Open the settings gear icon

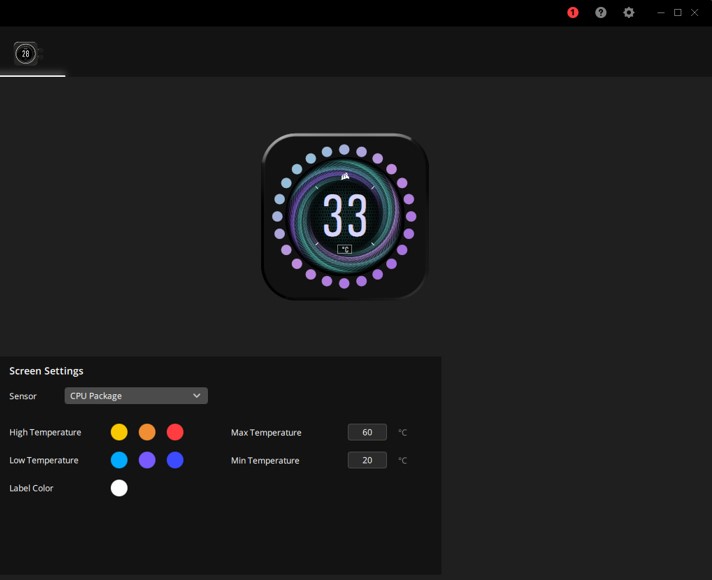point(628,13)
